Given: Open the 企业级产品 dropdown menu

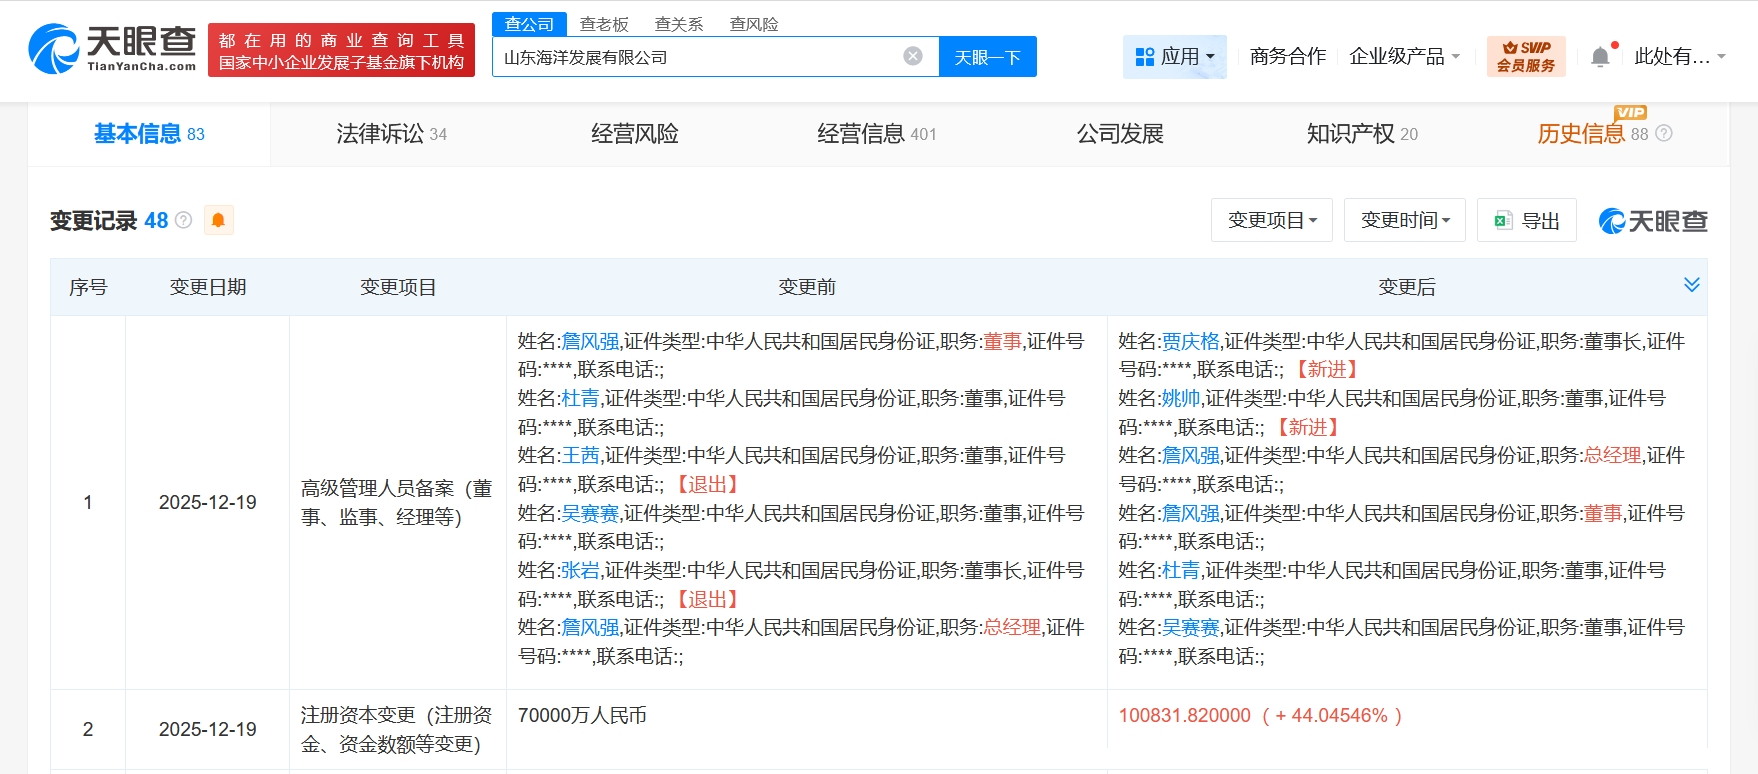Looking at the screenshot, I should click(x=1404, y=57).
